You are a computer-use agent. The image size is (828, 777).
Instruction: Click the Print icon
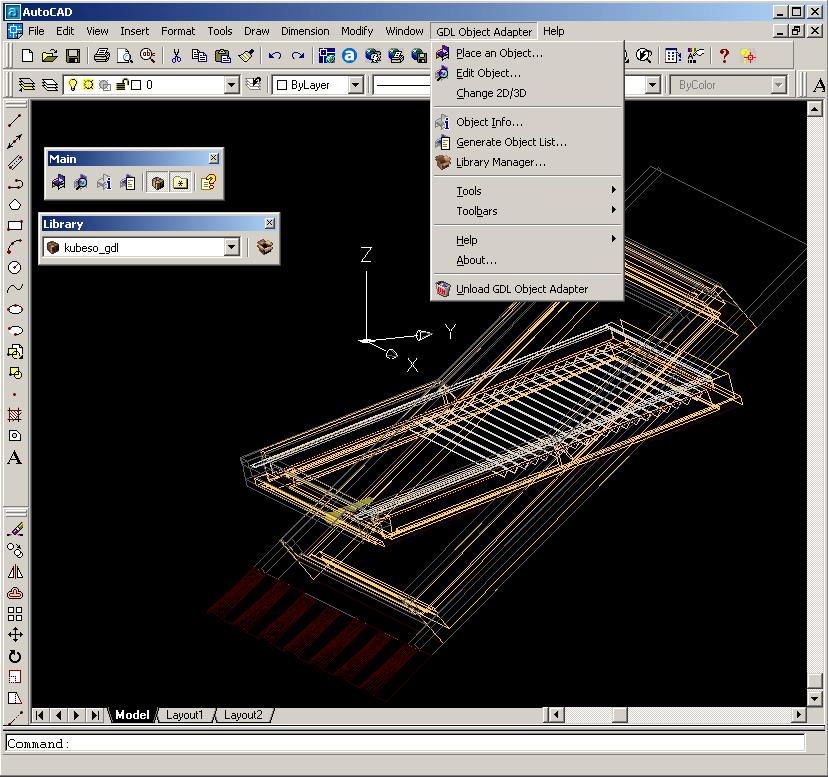point(101,55)
